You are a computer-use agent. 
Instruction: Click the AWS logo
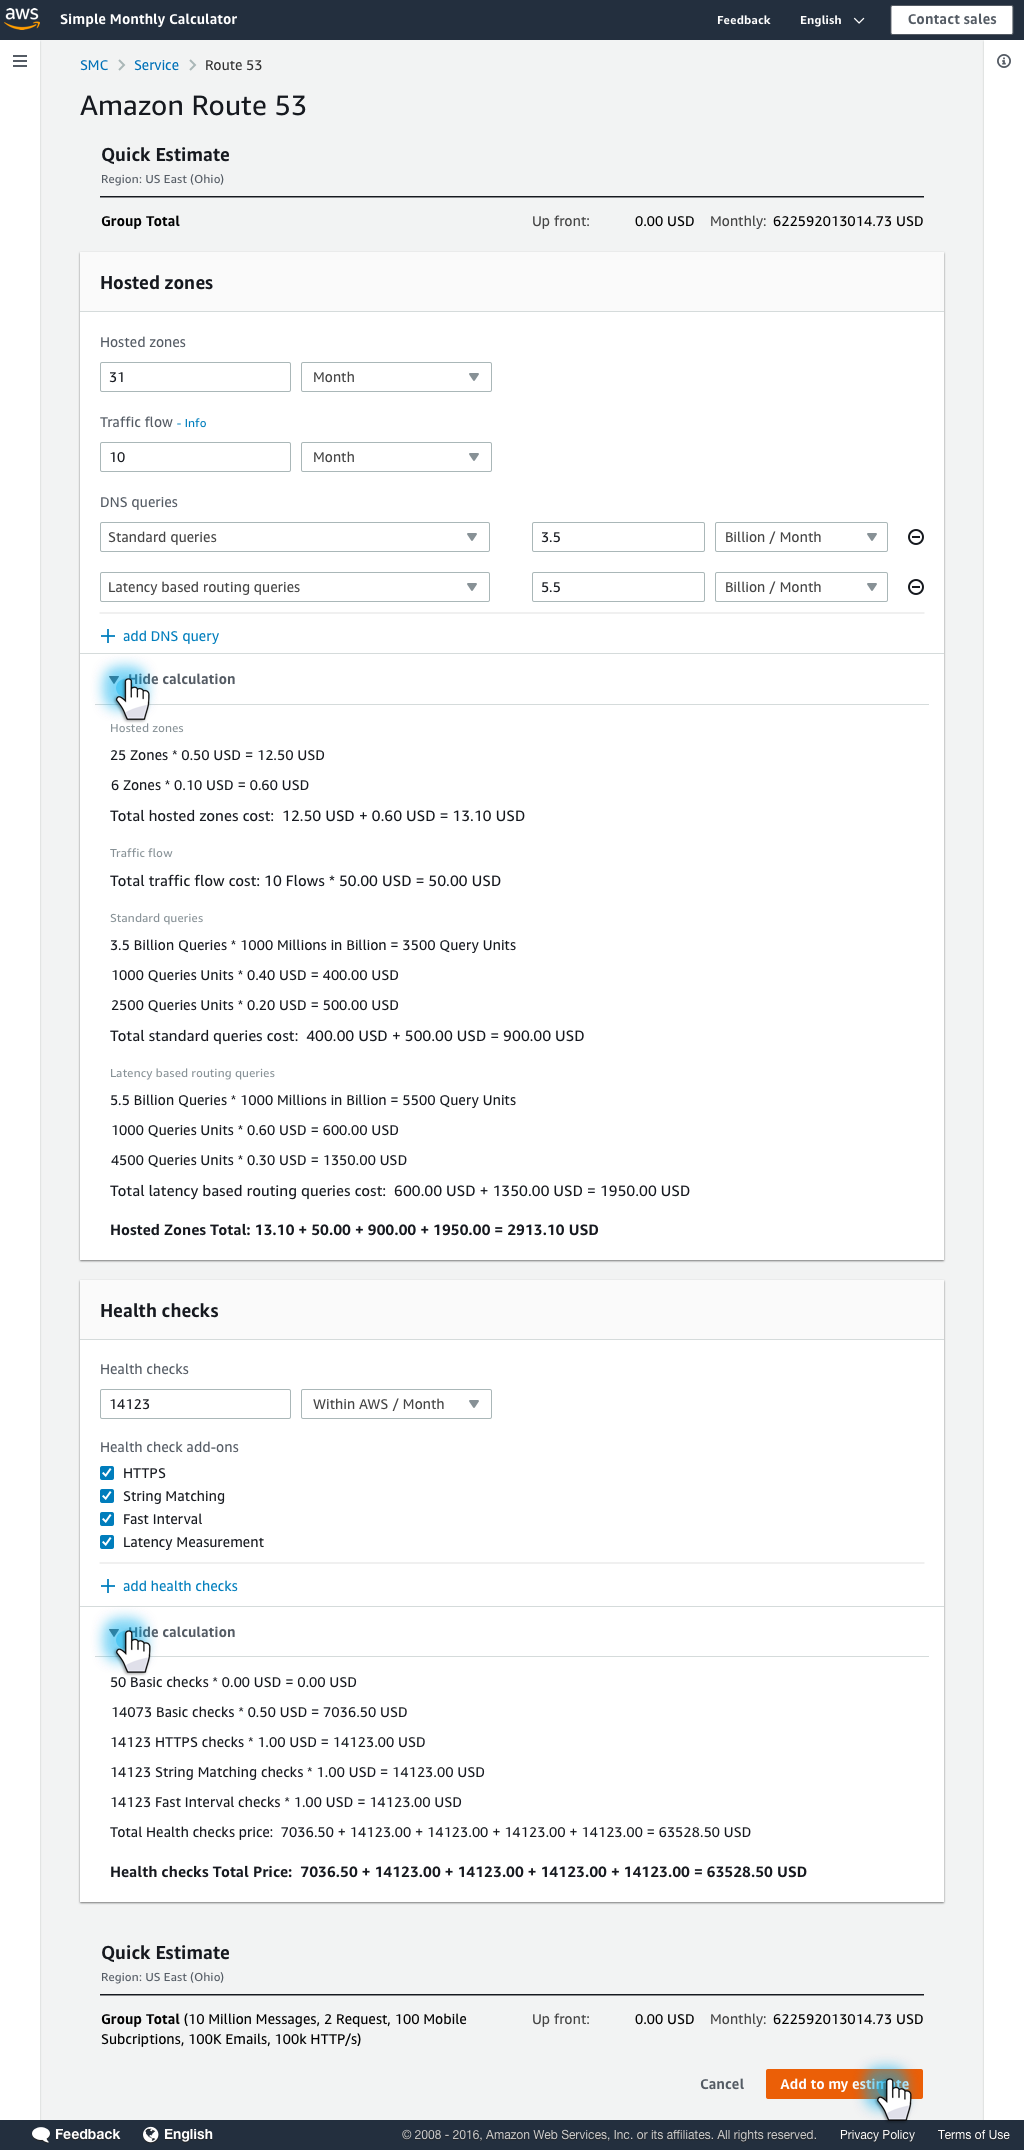coord(22,18)
